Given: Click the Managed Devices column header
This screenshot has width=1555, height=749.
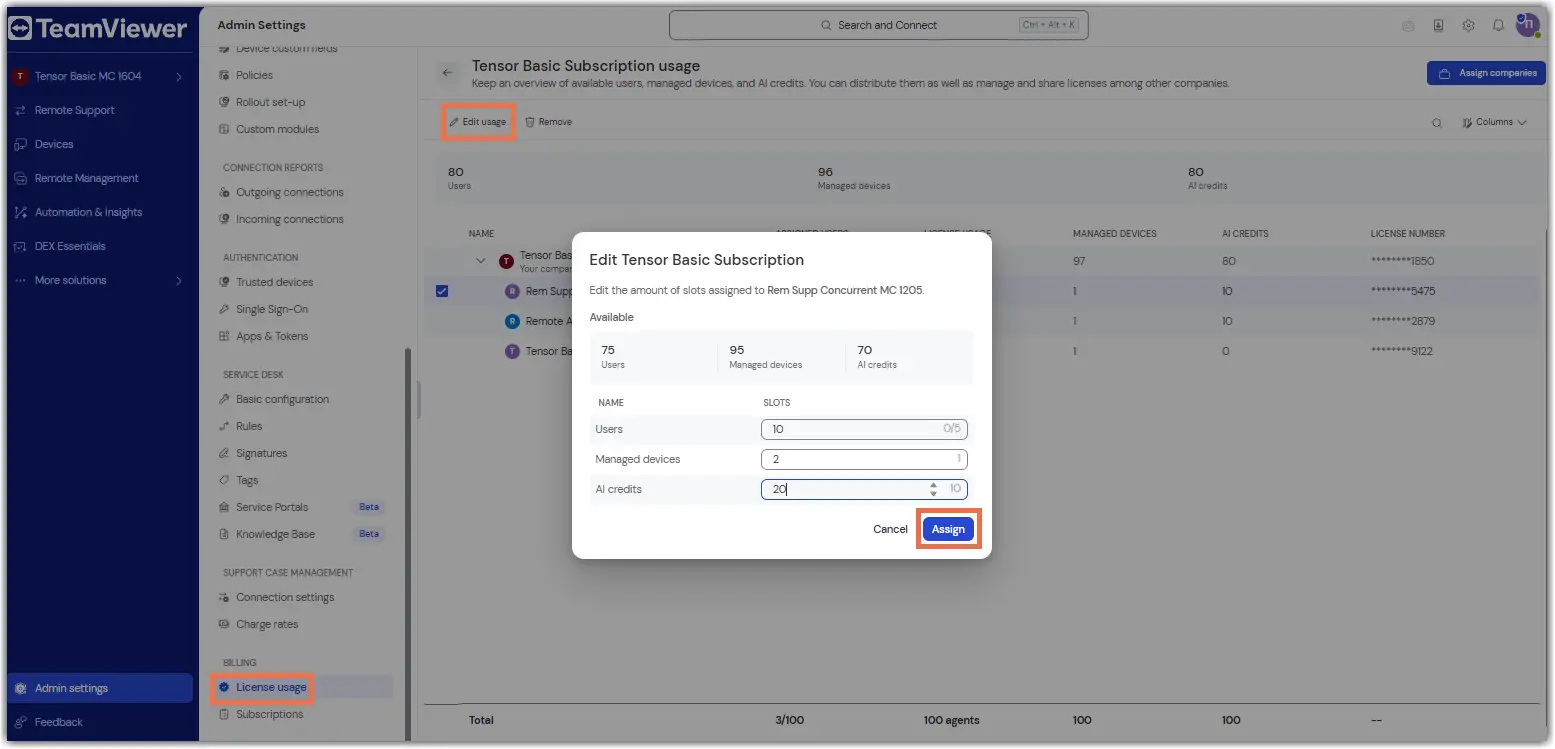Looking at the screenshot, I should click(1114, 234).
